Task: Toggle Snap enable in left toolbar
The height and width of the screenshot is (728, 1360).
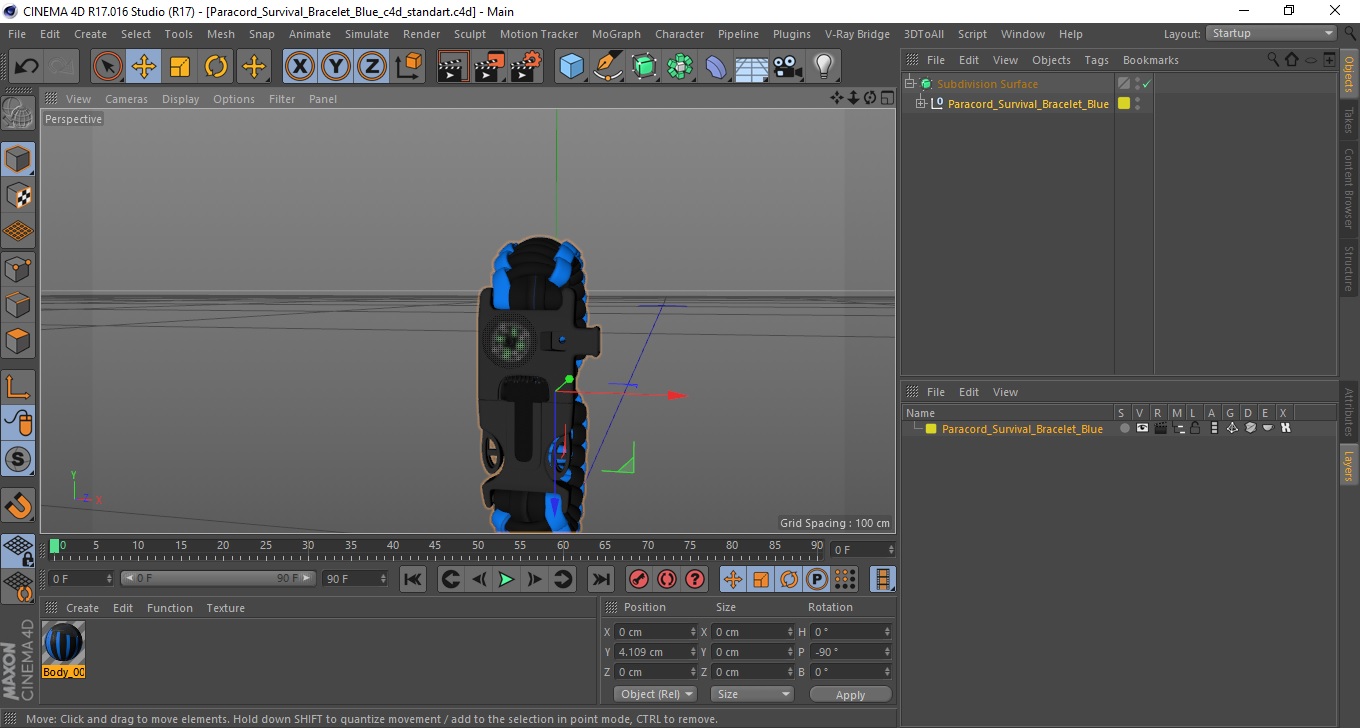Action: point(18,459)
